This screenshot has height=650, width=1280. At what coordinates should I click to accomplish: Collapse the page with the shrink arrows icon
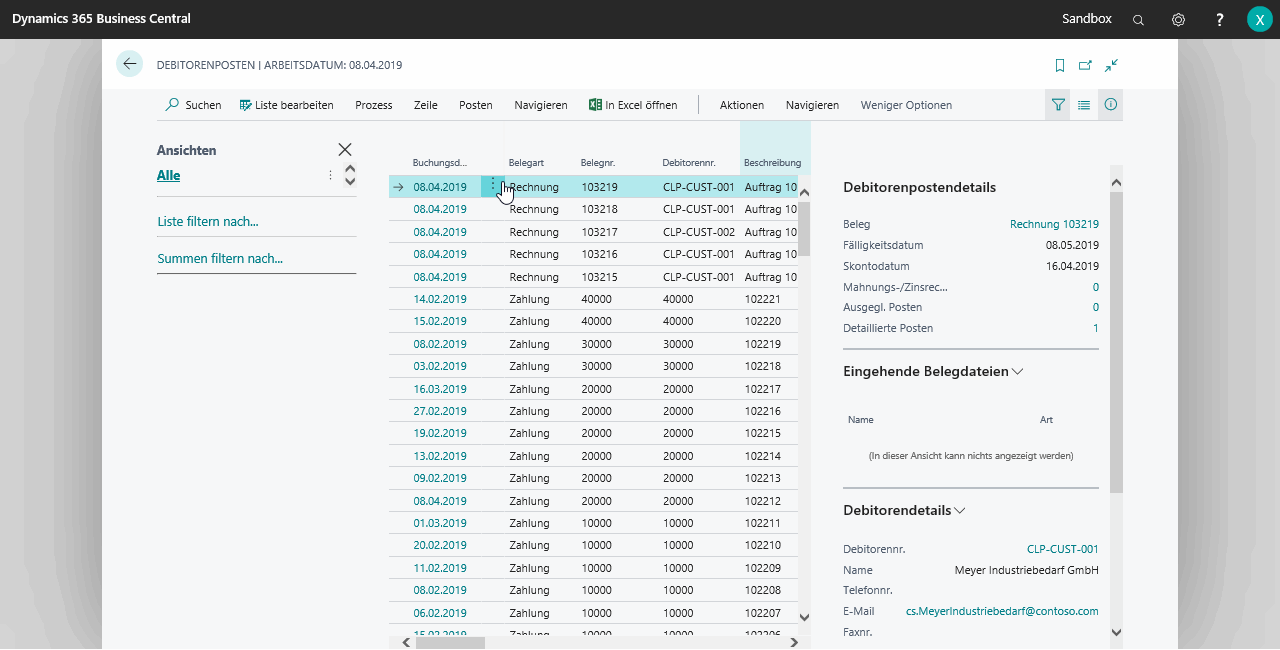click(1111, 65)
